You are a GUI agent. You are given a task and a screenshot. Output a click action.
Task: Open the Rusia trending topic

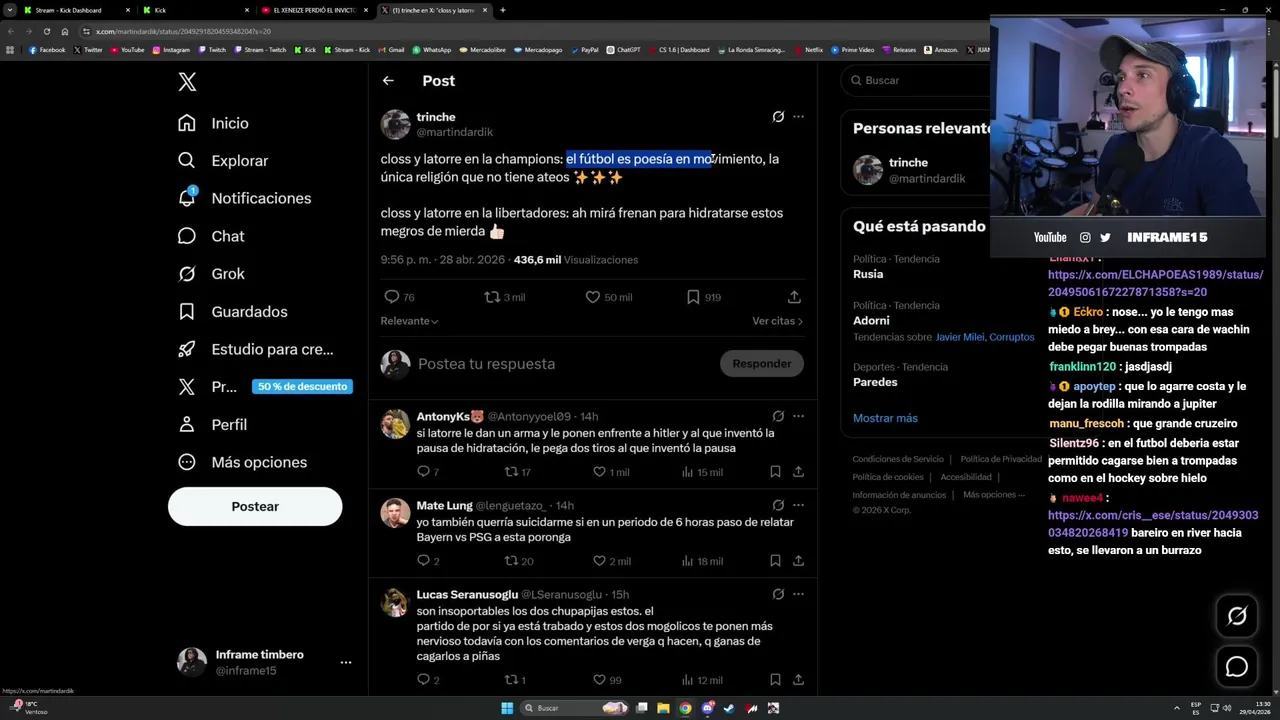(868, 274)
